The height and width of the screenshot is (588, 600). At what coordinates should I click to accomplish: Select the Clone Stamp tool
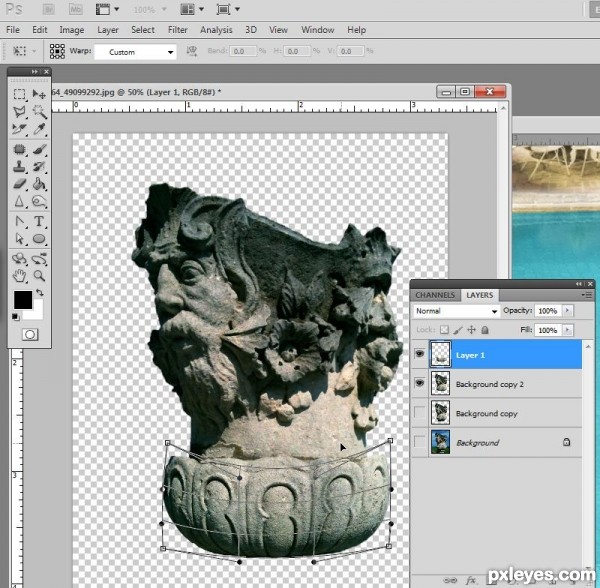[x=19, y=166]
